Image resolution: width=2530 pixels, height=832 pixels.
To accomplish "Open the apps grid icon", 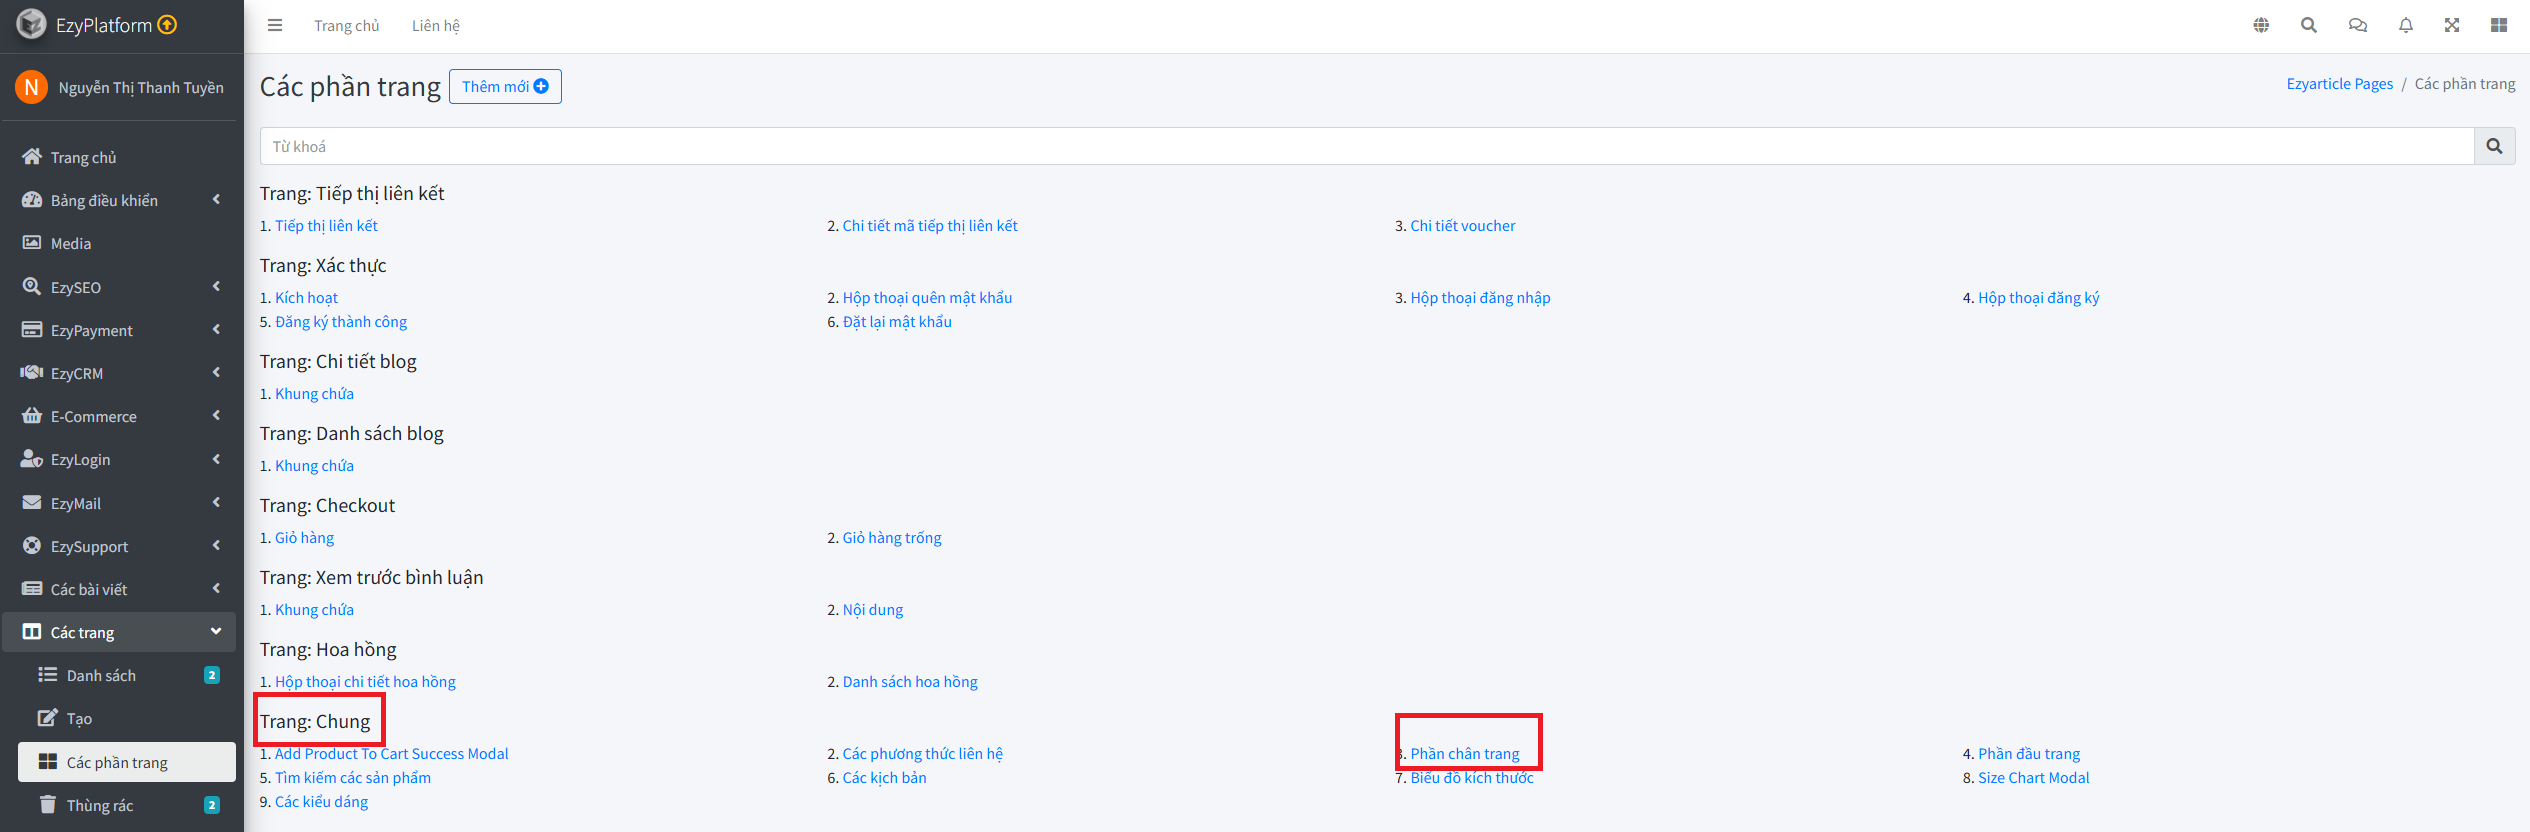I will coord(2499,26).
